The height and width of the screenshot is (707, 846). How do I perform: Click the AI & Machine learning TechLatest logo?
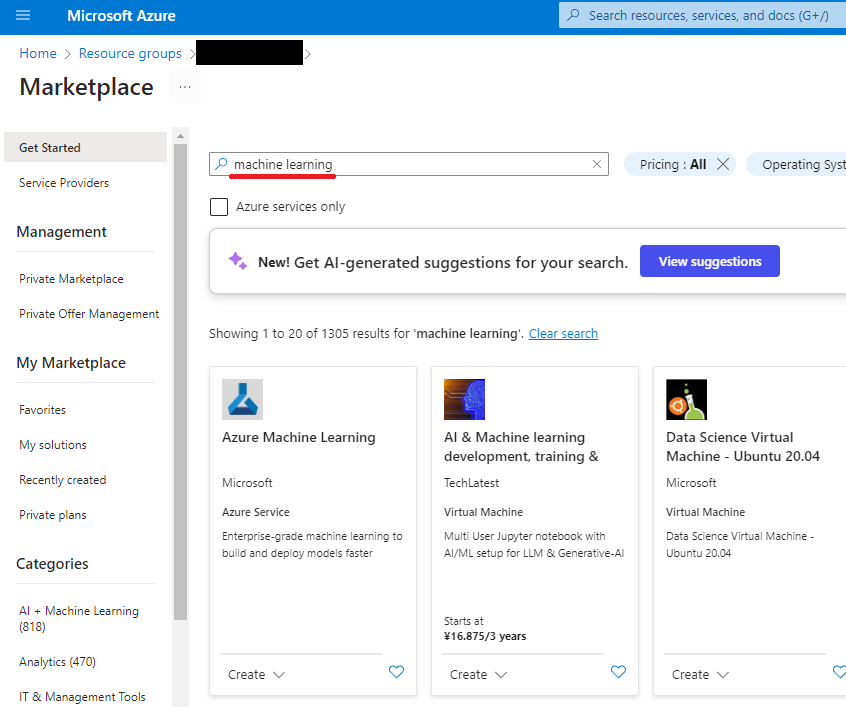click(x=465, y=399)
